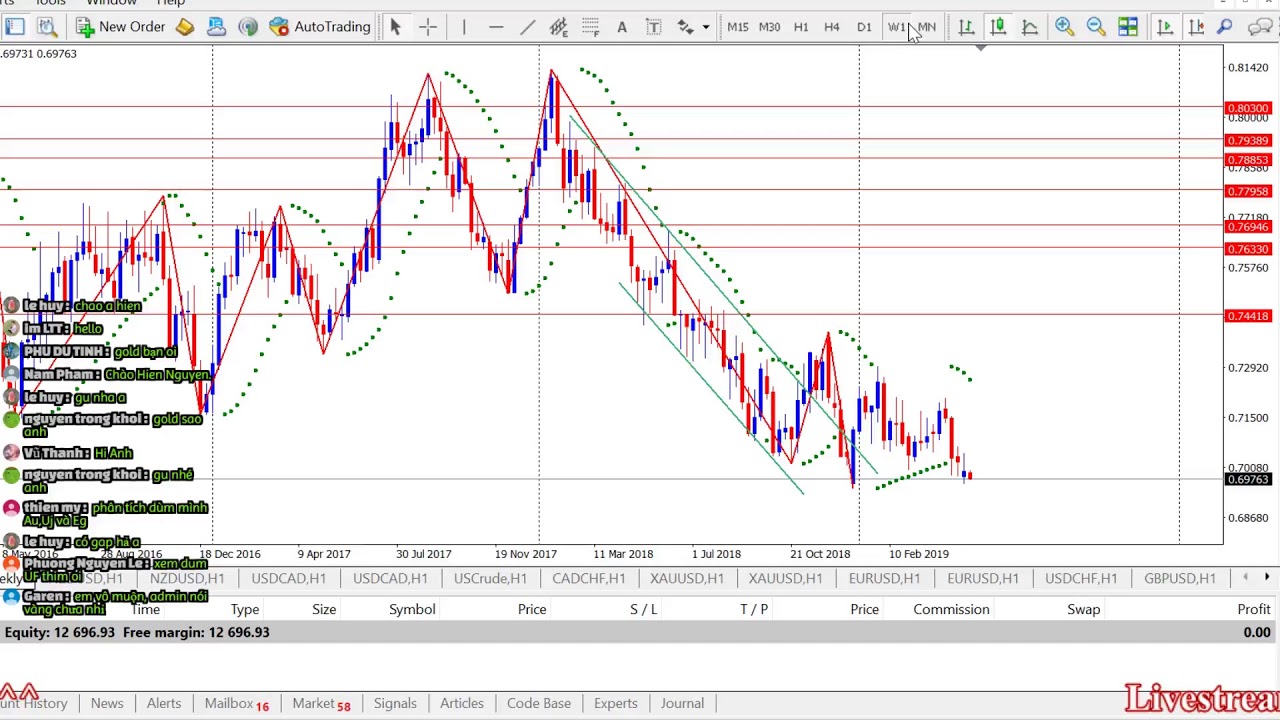This screenshot has height=720, width=1280.
Task: Open the Experts terminal tab
Action: click(x=616, y=703)
